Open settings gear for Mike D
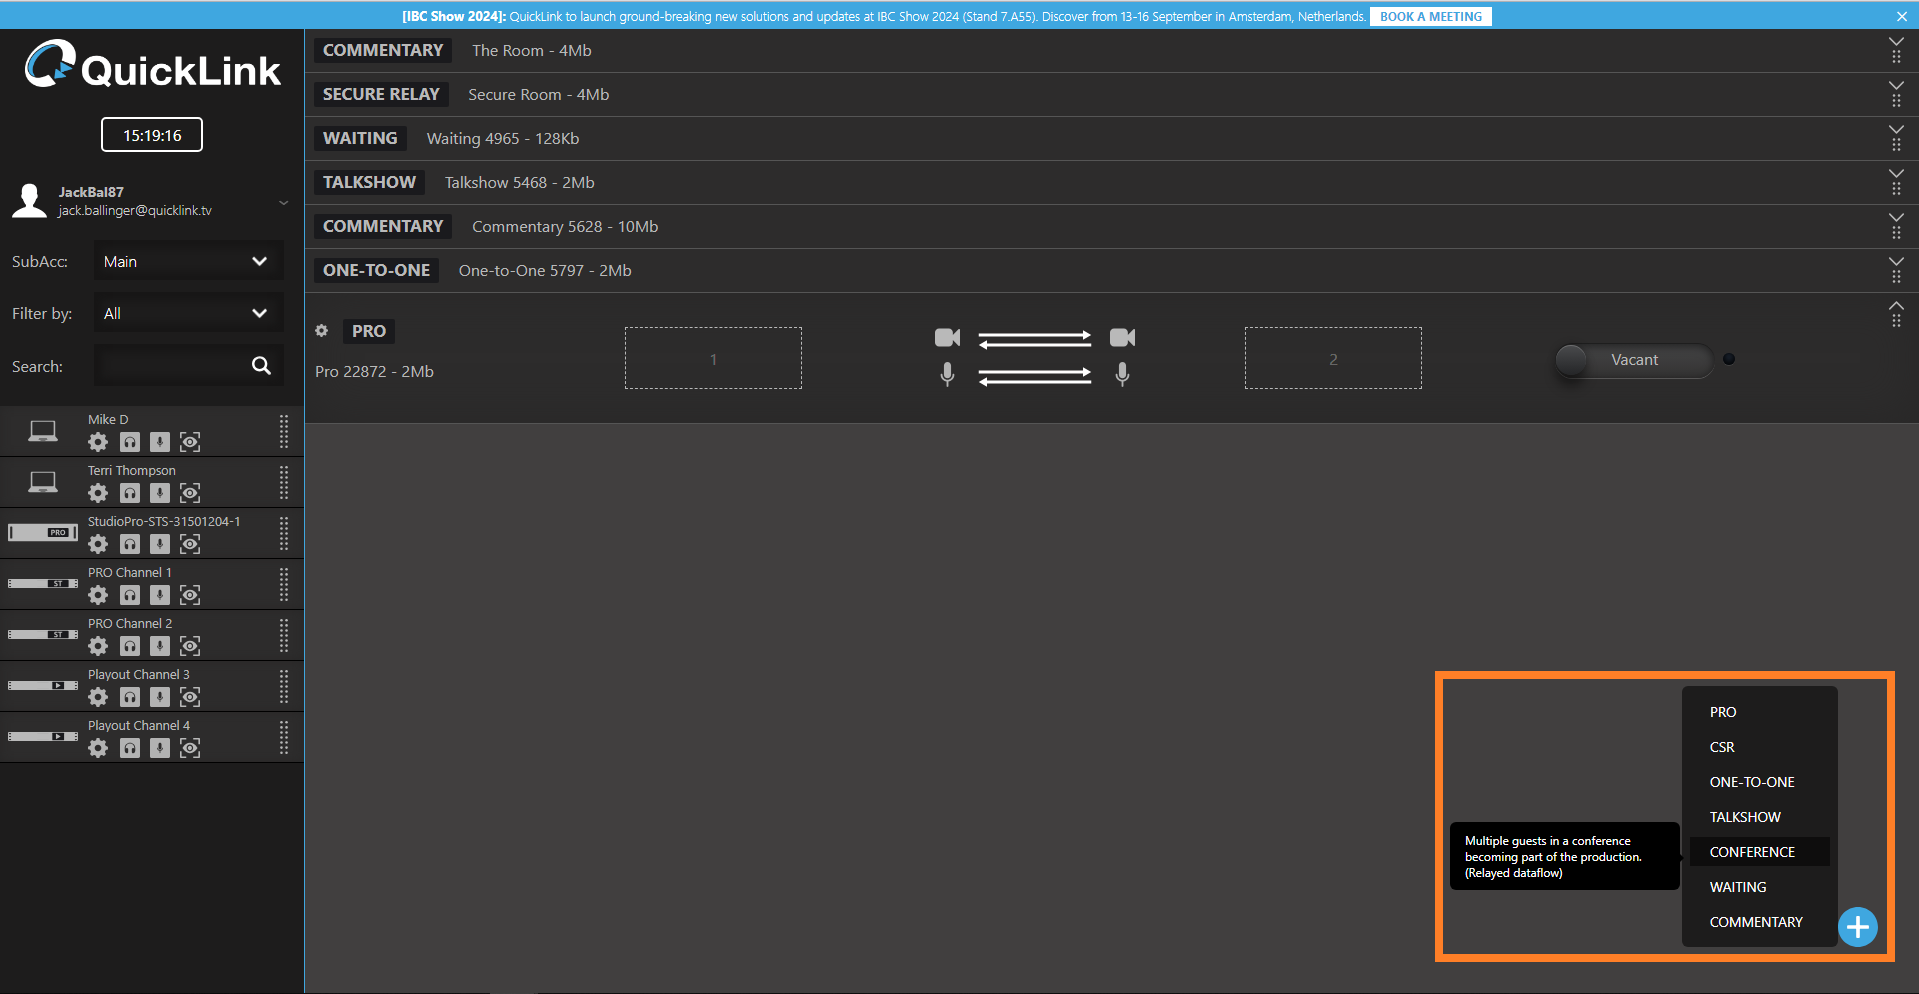 [98, 442]
